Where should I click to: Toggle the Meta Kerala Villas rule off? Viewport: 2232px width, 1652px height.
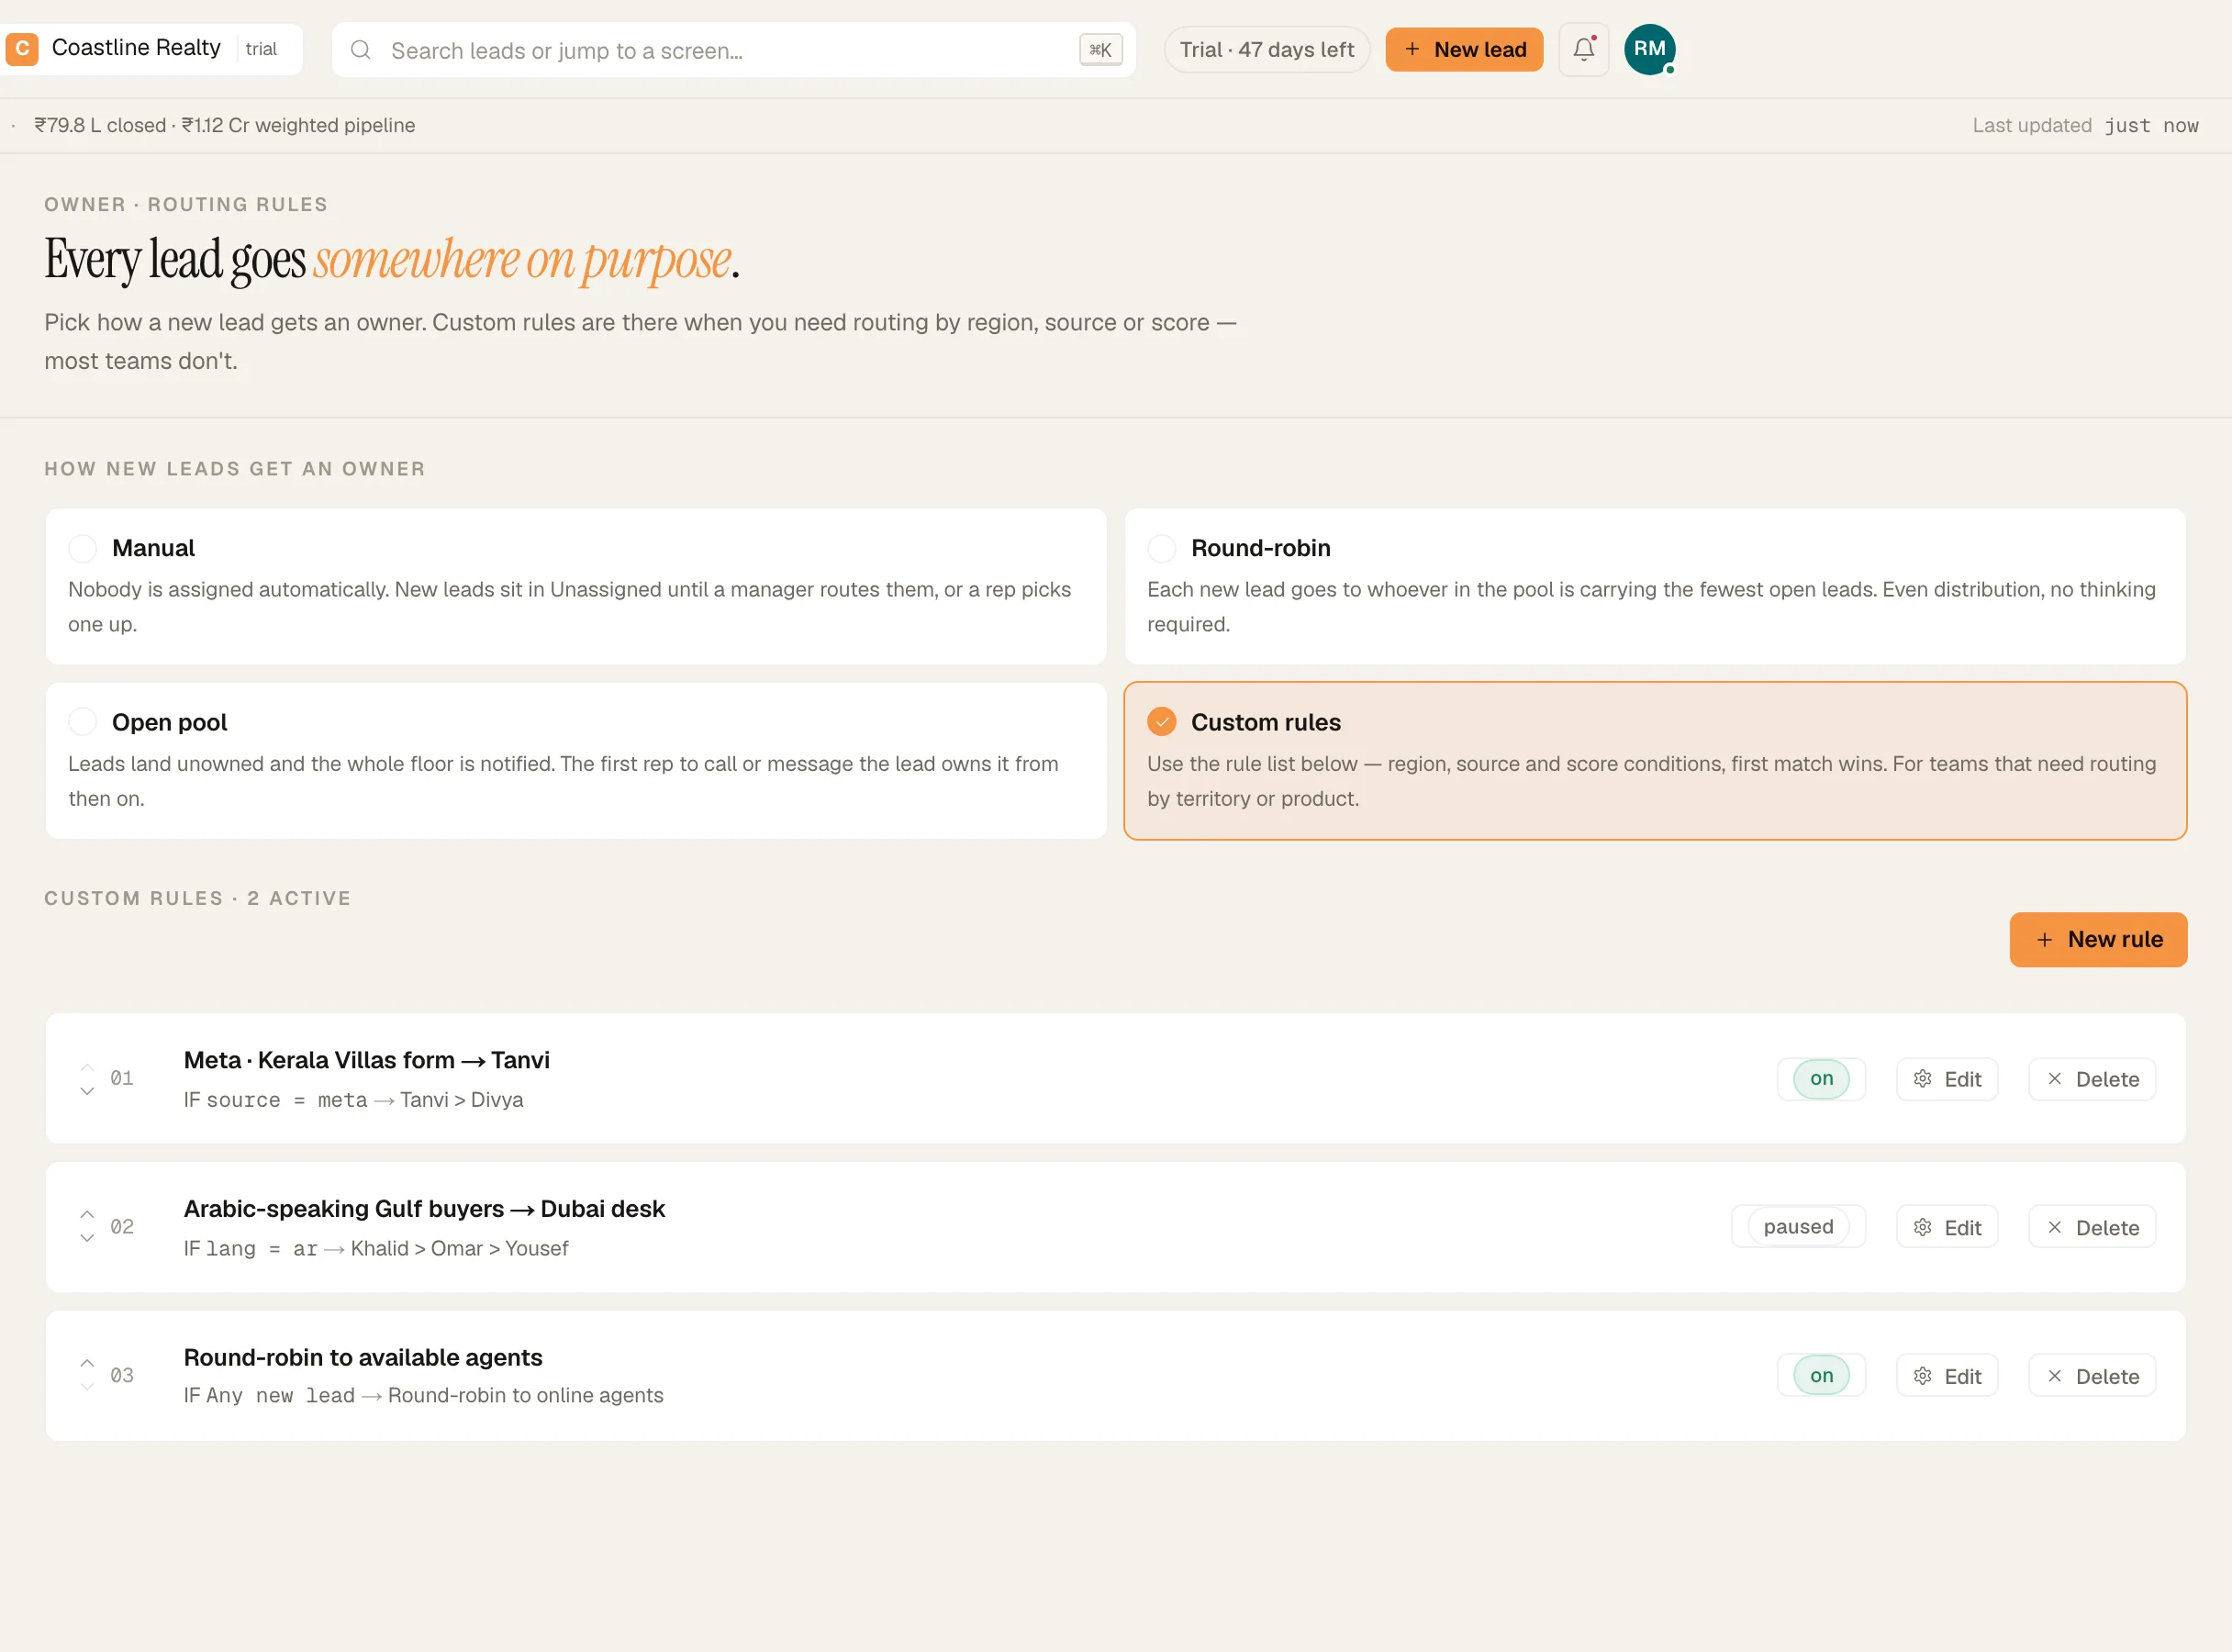point(1821,1079)
